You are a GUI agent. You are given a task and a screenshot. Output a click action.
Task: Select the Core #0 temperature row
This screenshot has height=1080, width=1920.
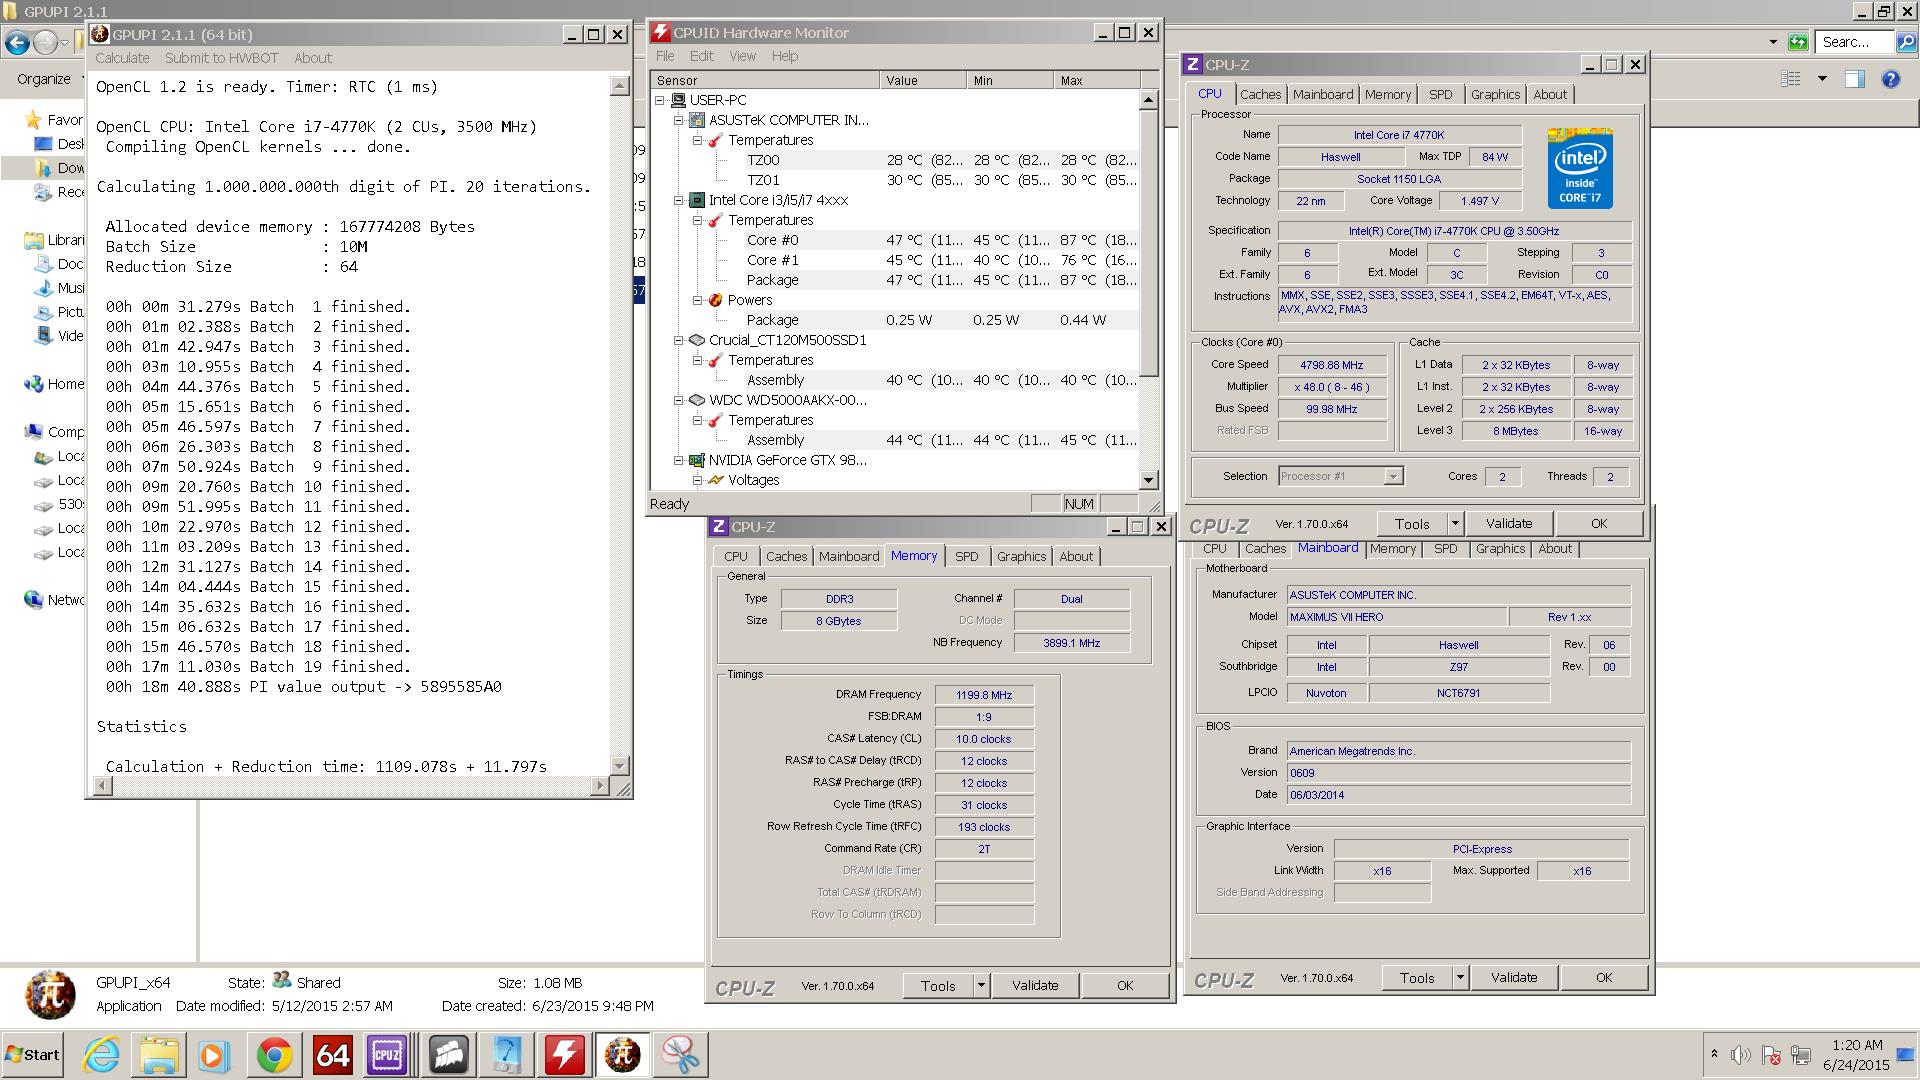896,240
